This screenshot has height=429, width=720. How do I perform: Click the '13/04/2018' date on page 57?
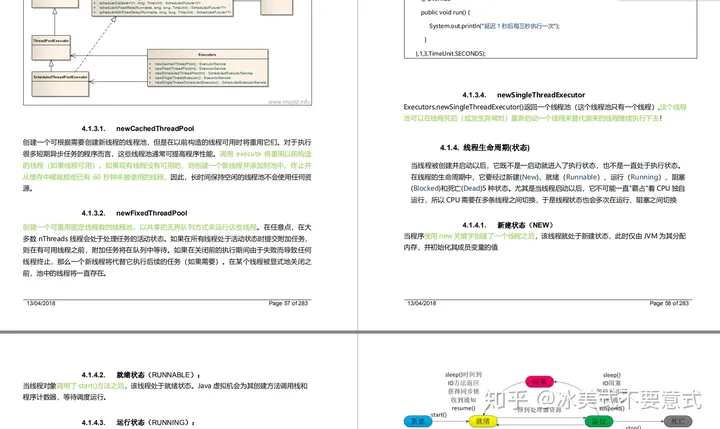41,303
